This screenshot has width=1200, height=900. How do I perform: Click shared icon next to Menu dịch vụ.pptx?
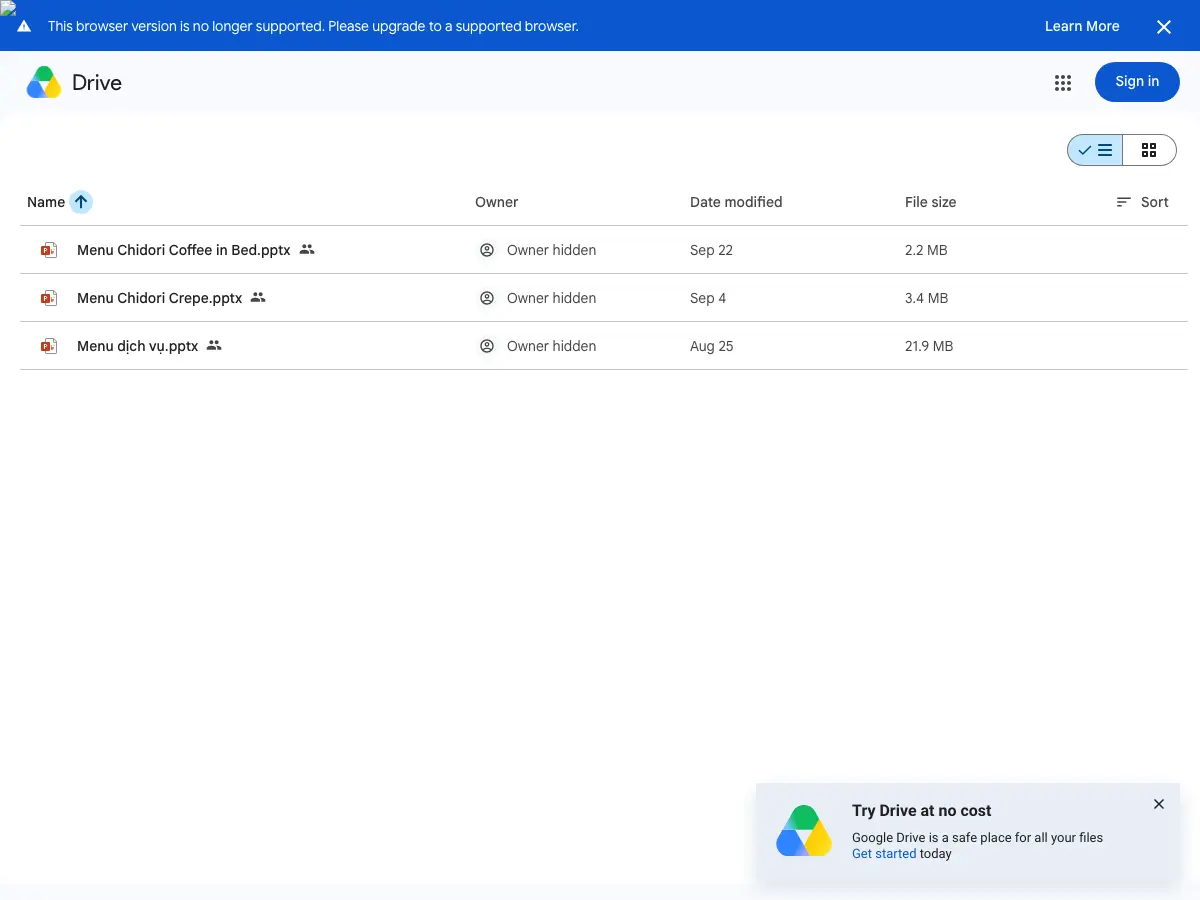(x=214, y=345)
